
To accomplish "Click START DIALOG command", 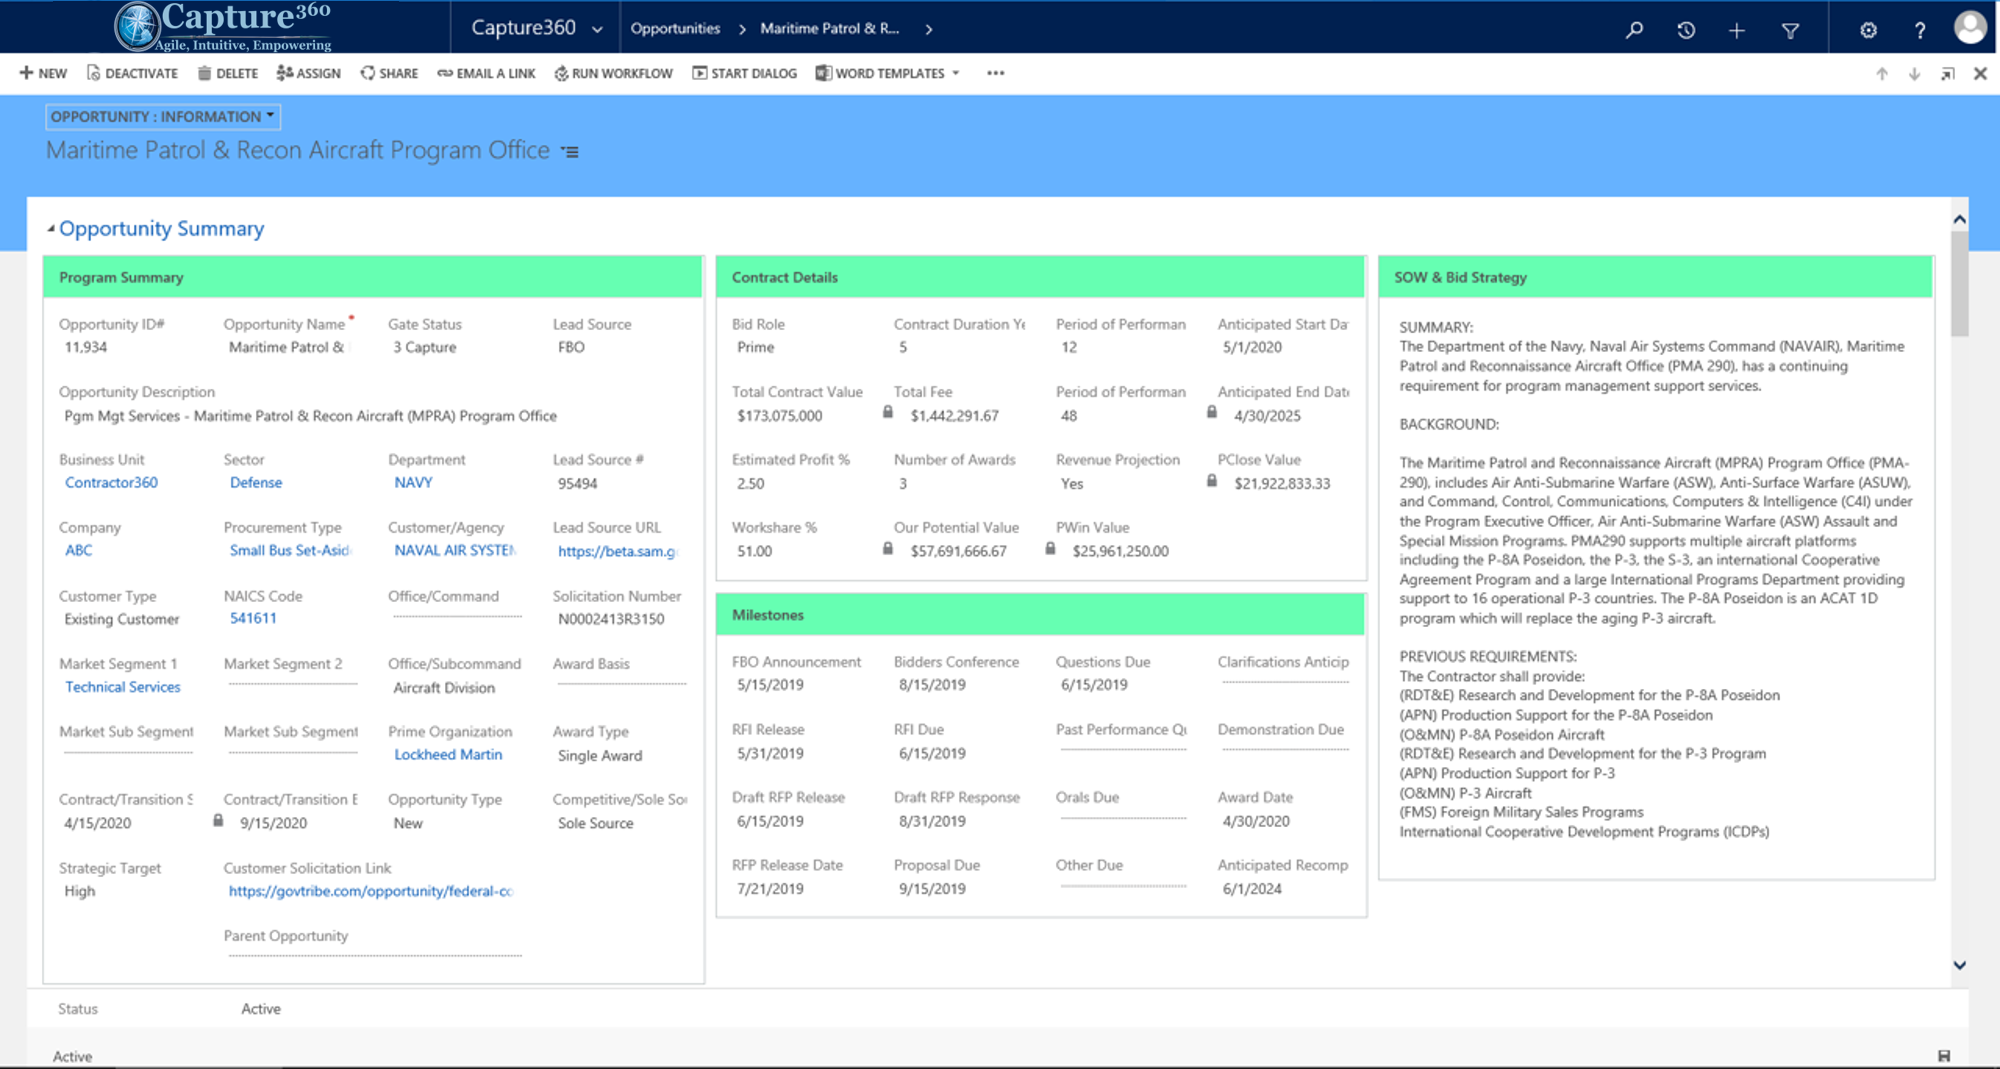I will pos(745,73).
